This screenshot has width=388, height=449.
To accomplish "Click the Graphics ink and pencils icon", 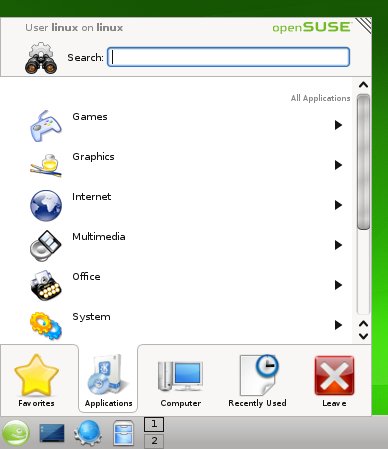I will tap(46, 165).
